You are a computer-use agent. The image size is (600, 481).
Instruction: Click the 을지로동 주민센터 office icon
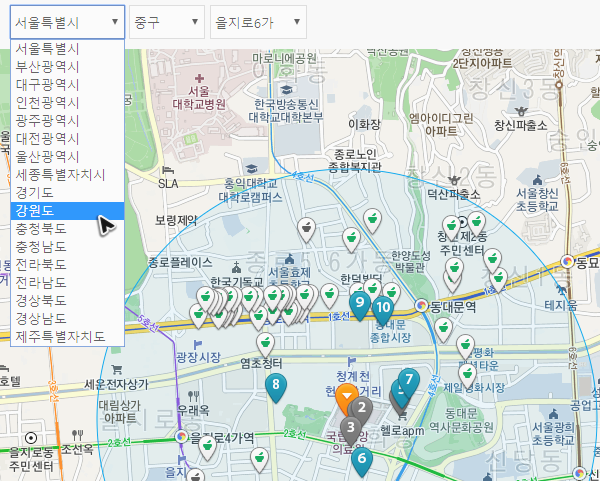pos(31,438)
